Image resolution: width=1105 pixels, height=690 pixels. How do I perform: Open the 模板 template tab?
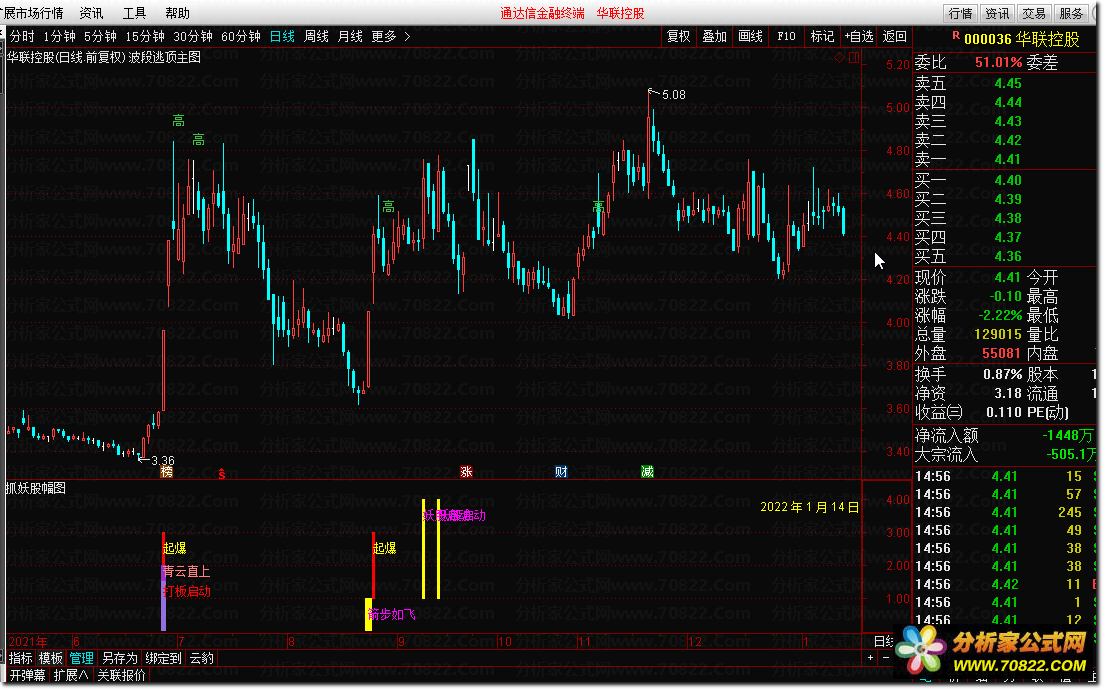click(x=51, y=658)
